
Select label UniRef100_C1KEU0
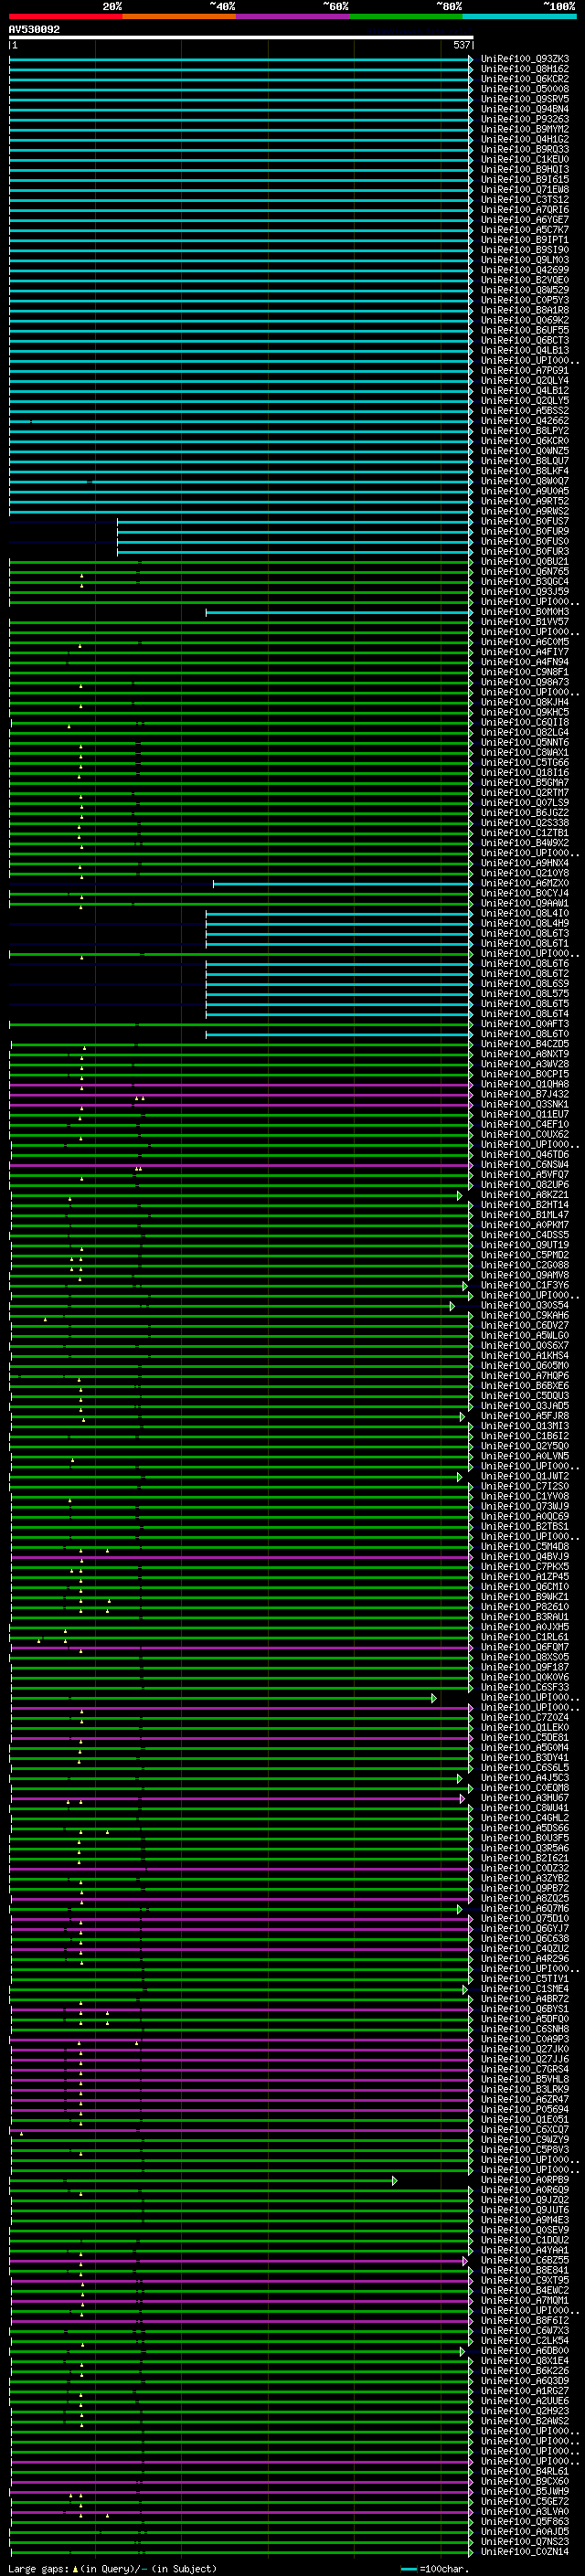[525, 160]
